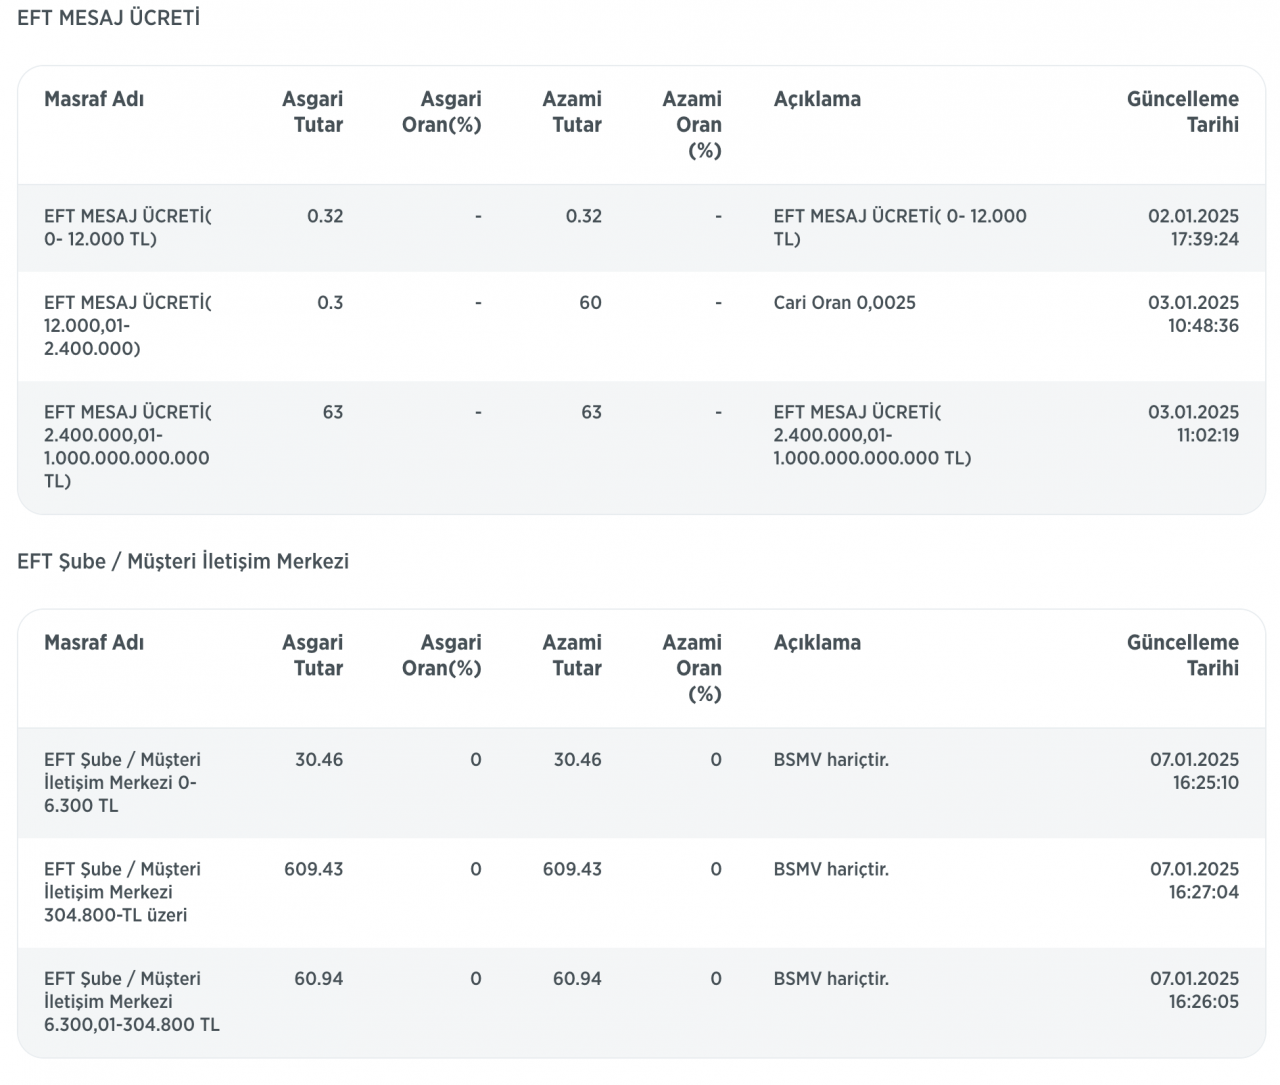Click Masraf Adı header in first table
Screen dimensions: 1280x1085
pos(94,99)
